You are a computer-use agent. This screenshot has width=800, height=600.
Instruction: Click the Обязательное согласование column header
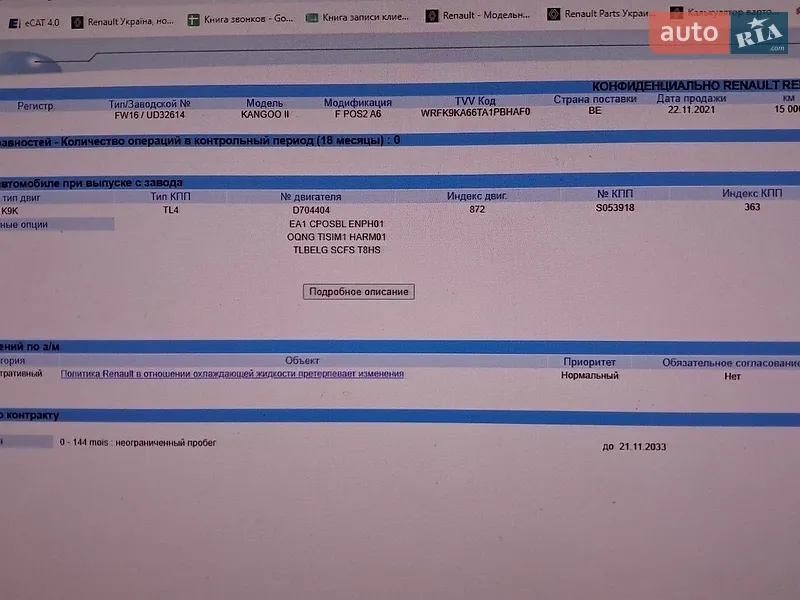(731, 363)
